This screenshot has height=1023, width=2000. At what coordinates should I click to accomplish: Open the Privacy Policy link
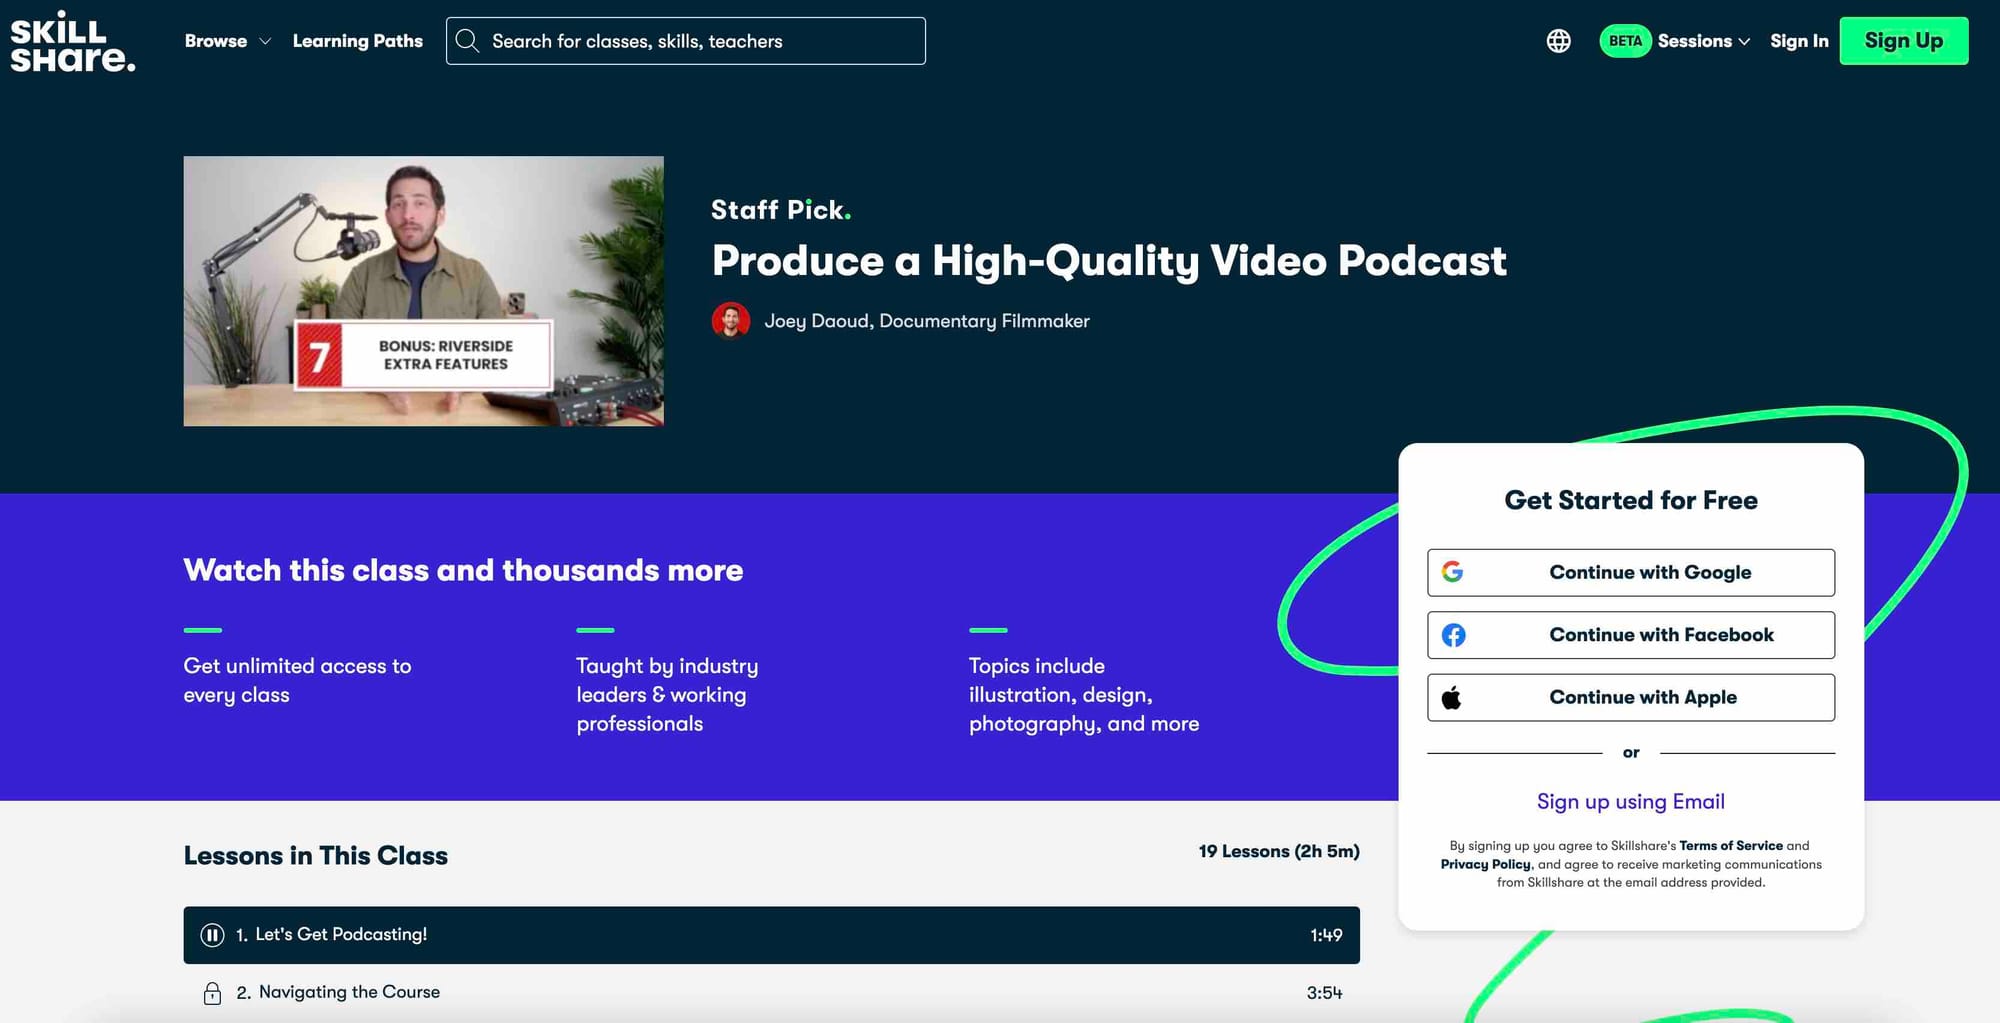(x=1484, y=864)
